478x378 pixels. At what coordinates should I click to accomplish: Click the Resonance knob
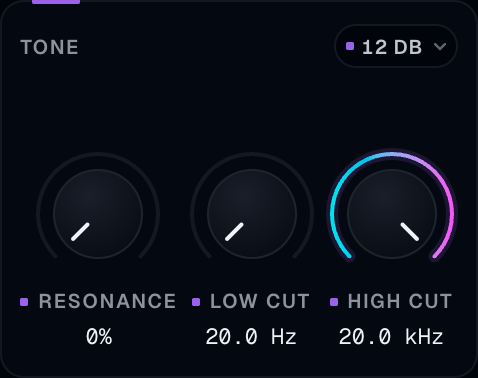point(98,214)
